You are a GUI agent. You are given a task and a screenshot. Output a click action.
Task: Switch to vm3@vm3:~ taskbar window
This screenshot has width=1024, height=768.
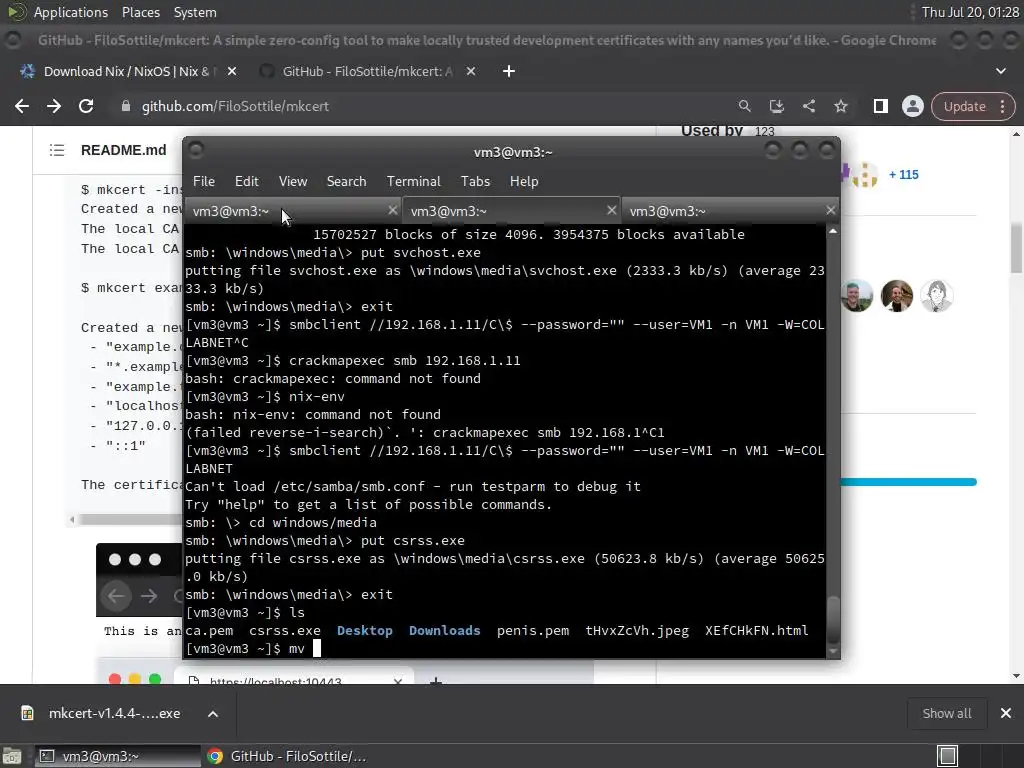click(x=118, y=756)
